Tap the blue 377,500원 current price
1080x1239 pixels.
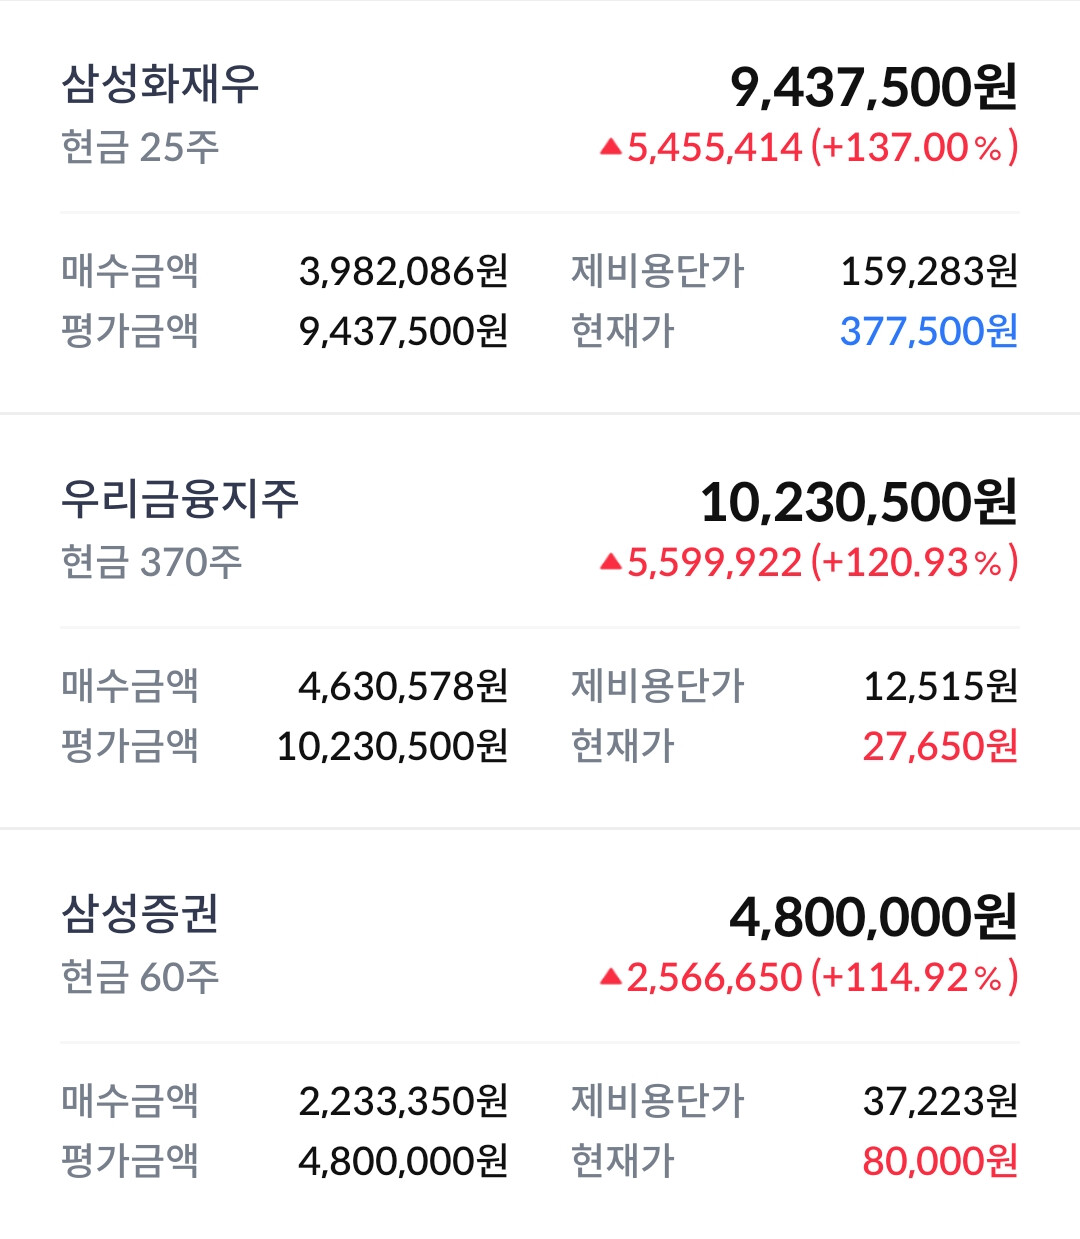click(928, 331)
